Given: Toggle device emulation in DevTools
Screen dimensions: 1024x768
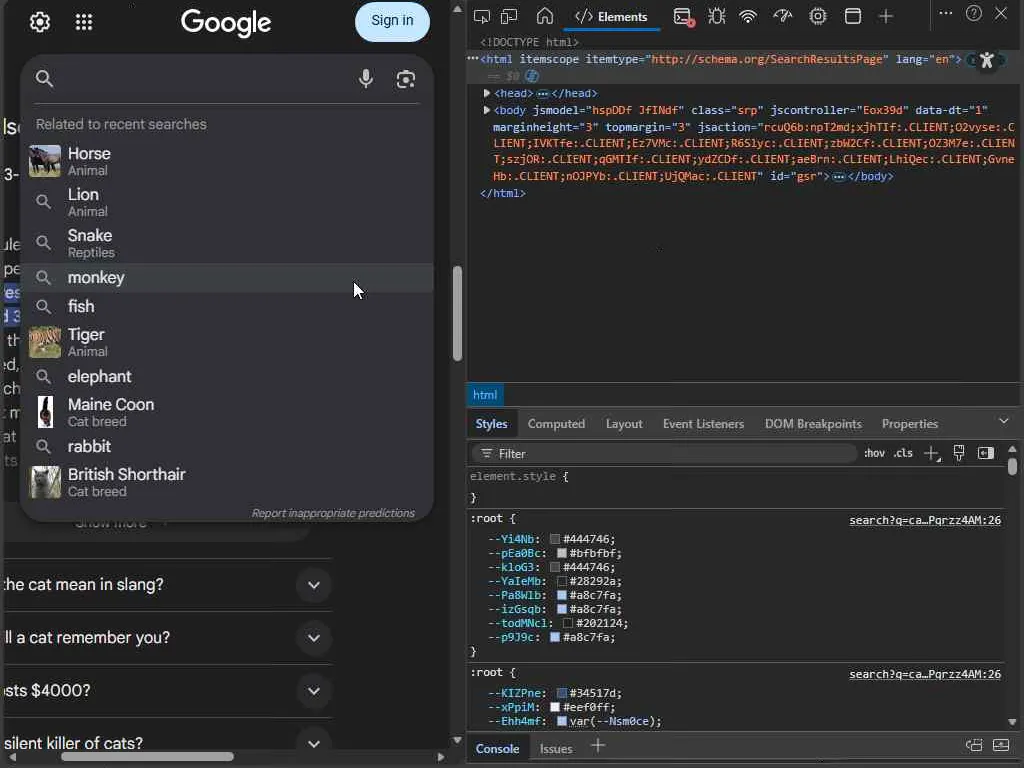Looking at the screenshot, I should [x=509, y=16].
